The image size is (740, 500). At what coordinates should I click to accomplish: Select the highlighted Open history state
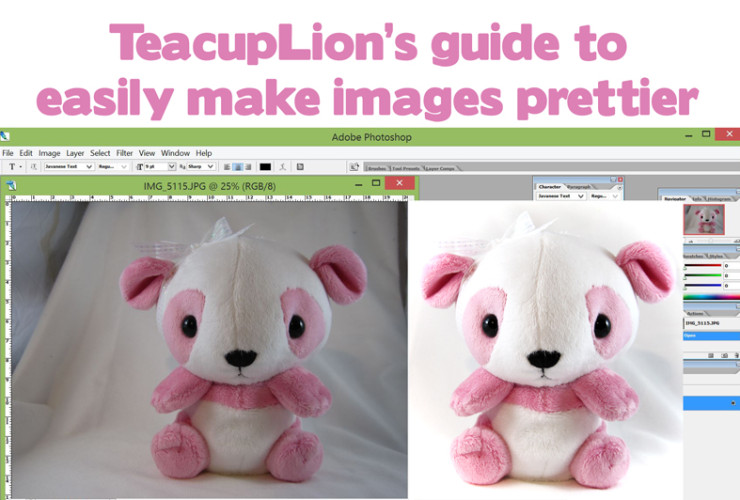pyautogui.click(x=712, y=336)
